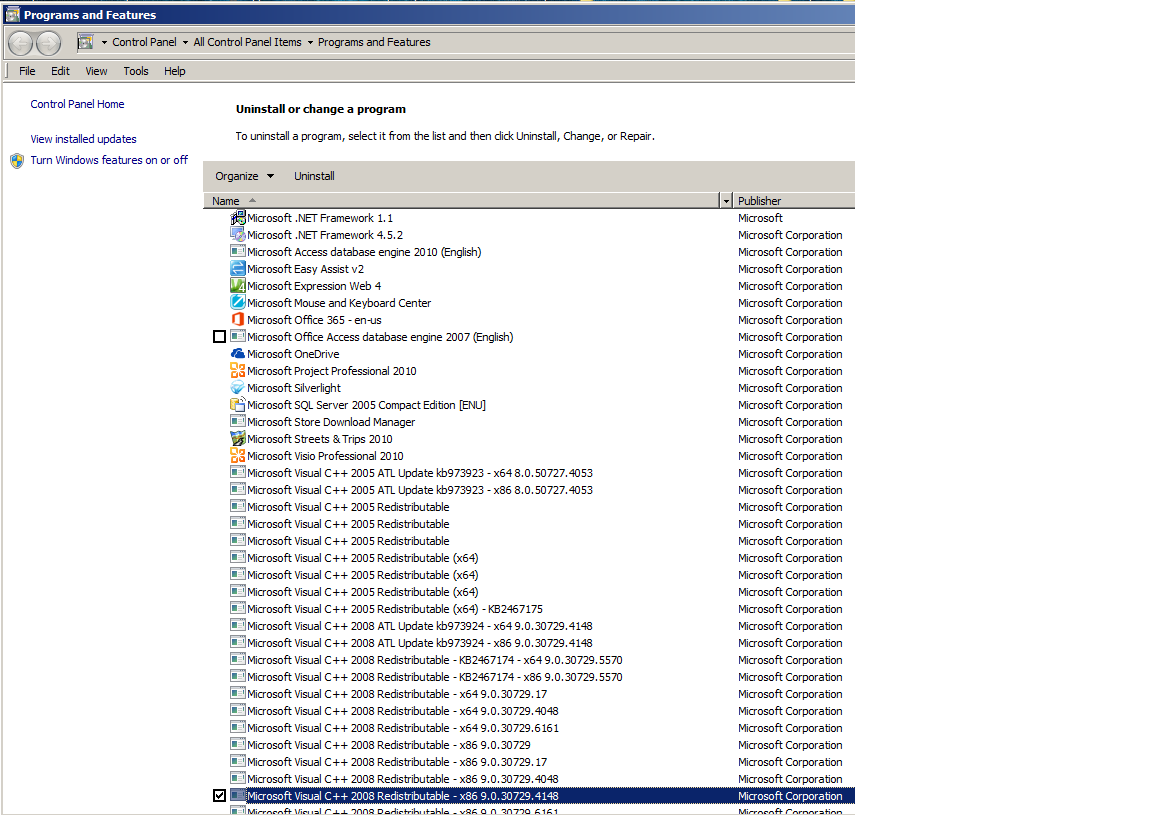Screen dimensions: 1152x815
Task: Click the Store Download Manager icon
Action: 237,421
